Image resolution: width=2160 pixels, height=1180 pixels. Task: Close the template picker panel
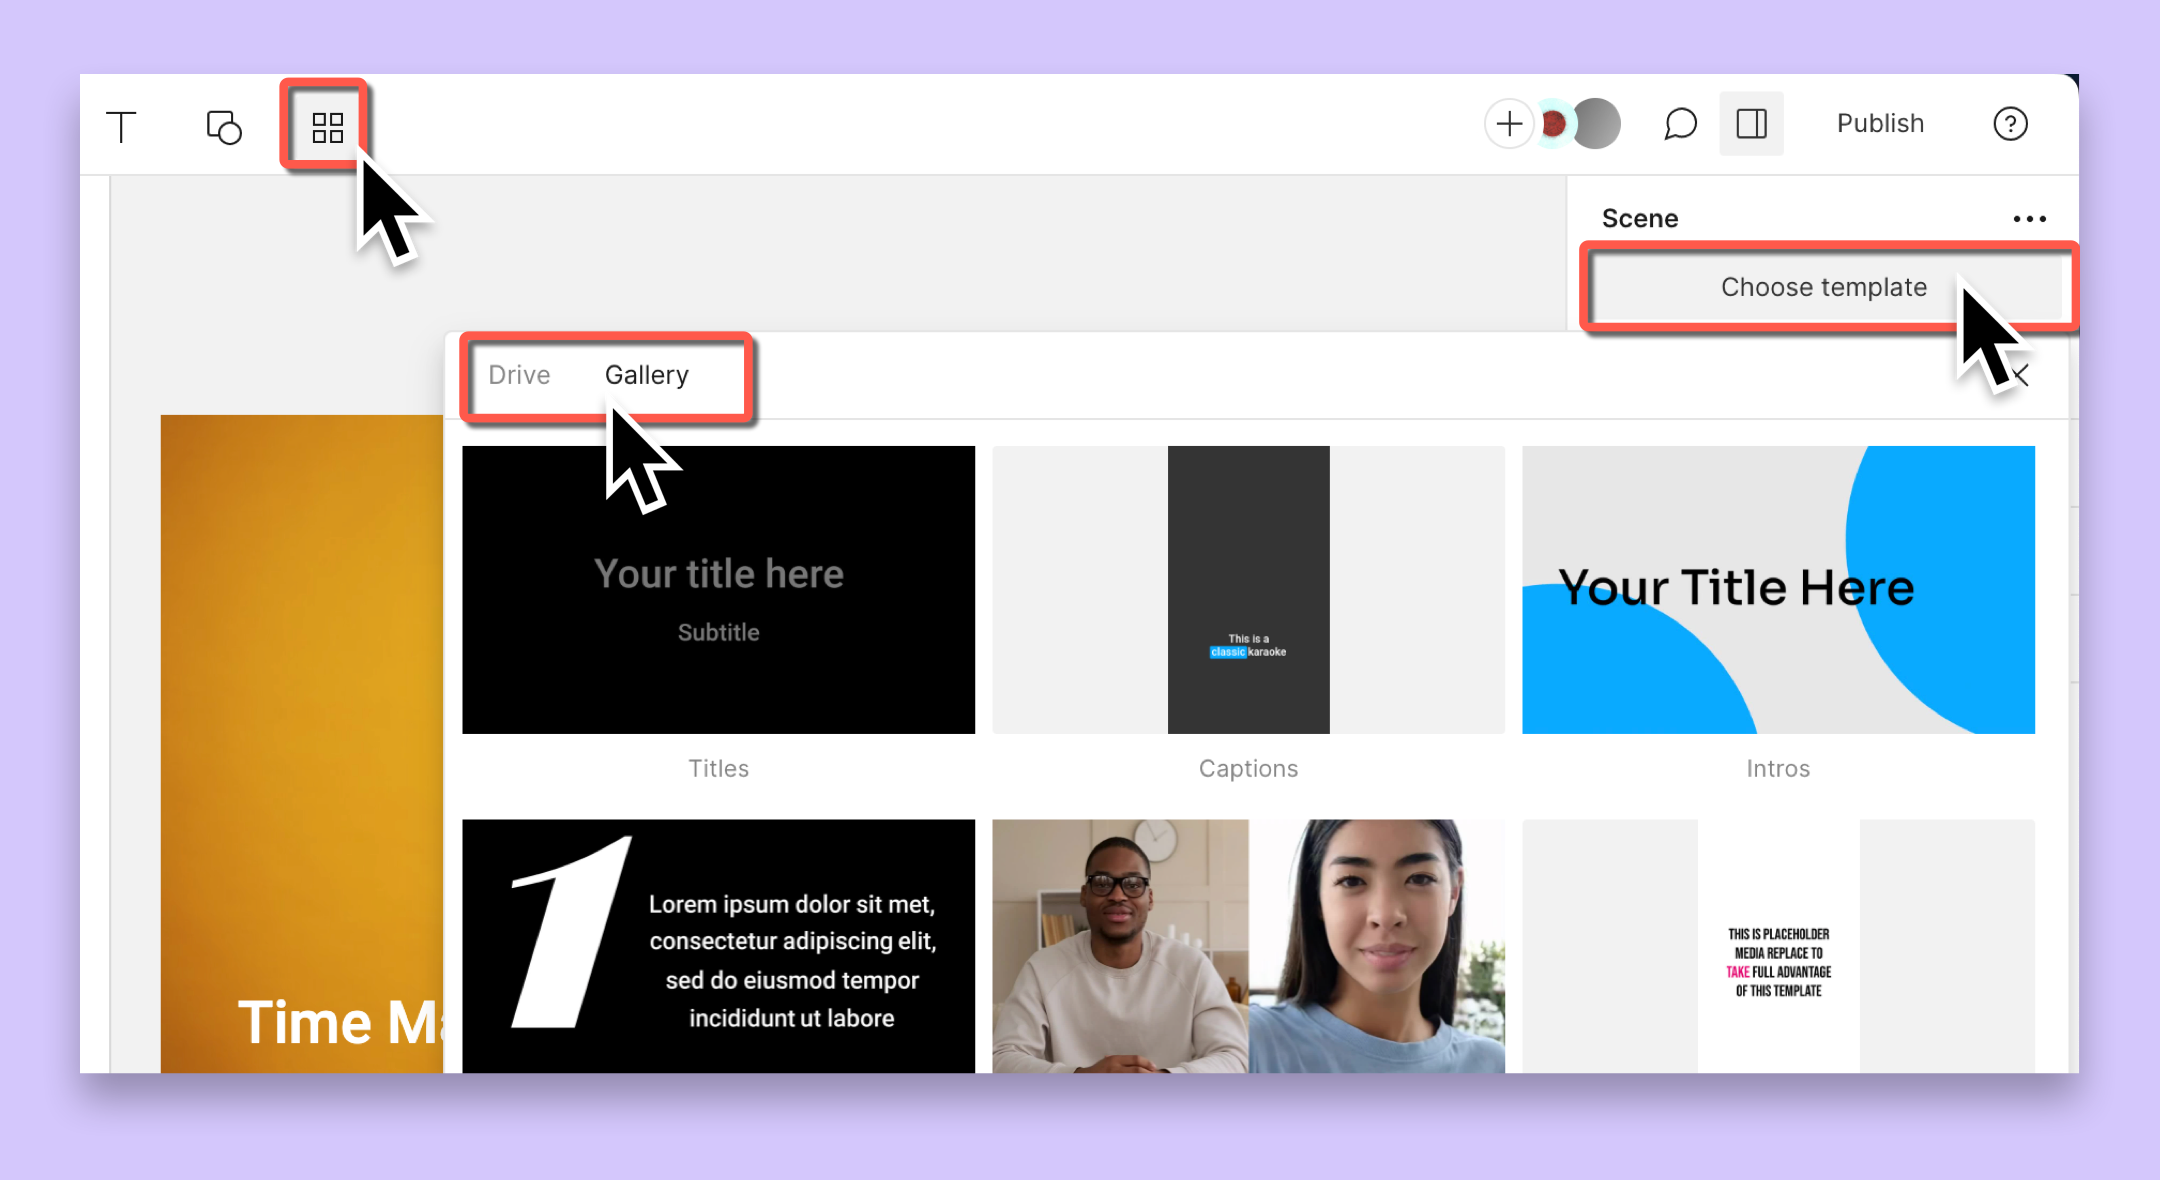(2021, 375)
